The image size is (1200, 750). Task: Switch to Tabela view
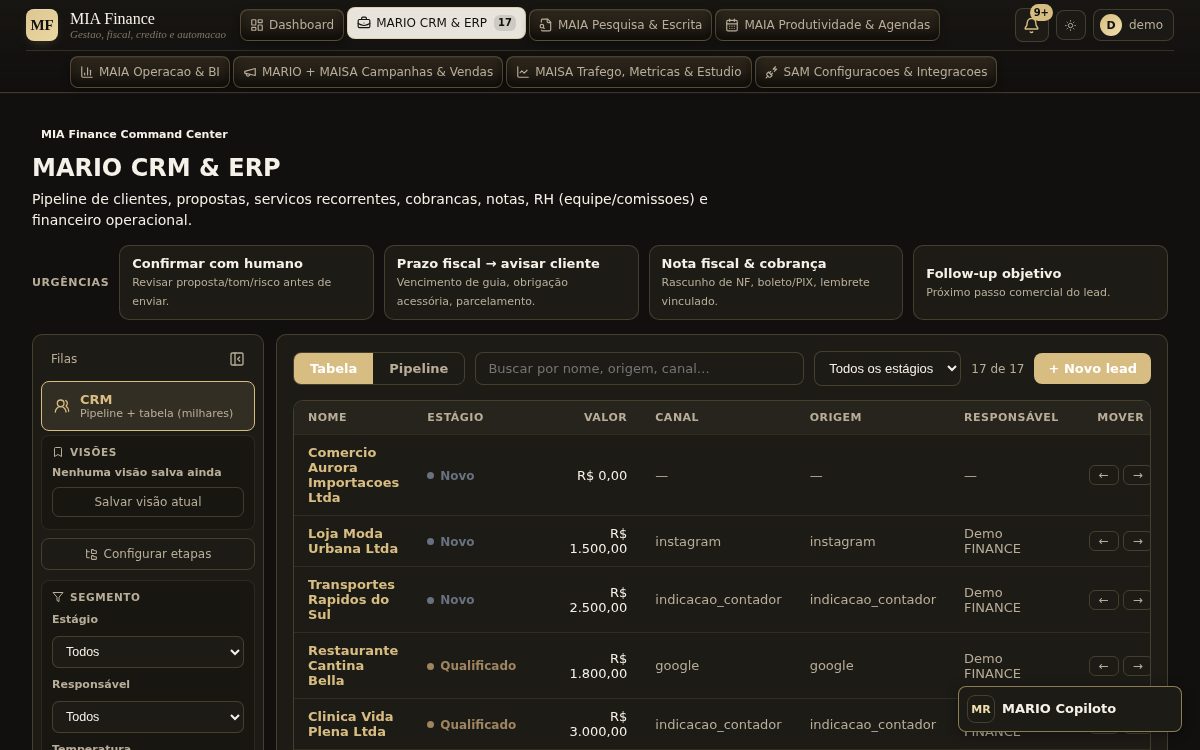point(333,368)
